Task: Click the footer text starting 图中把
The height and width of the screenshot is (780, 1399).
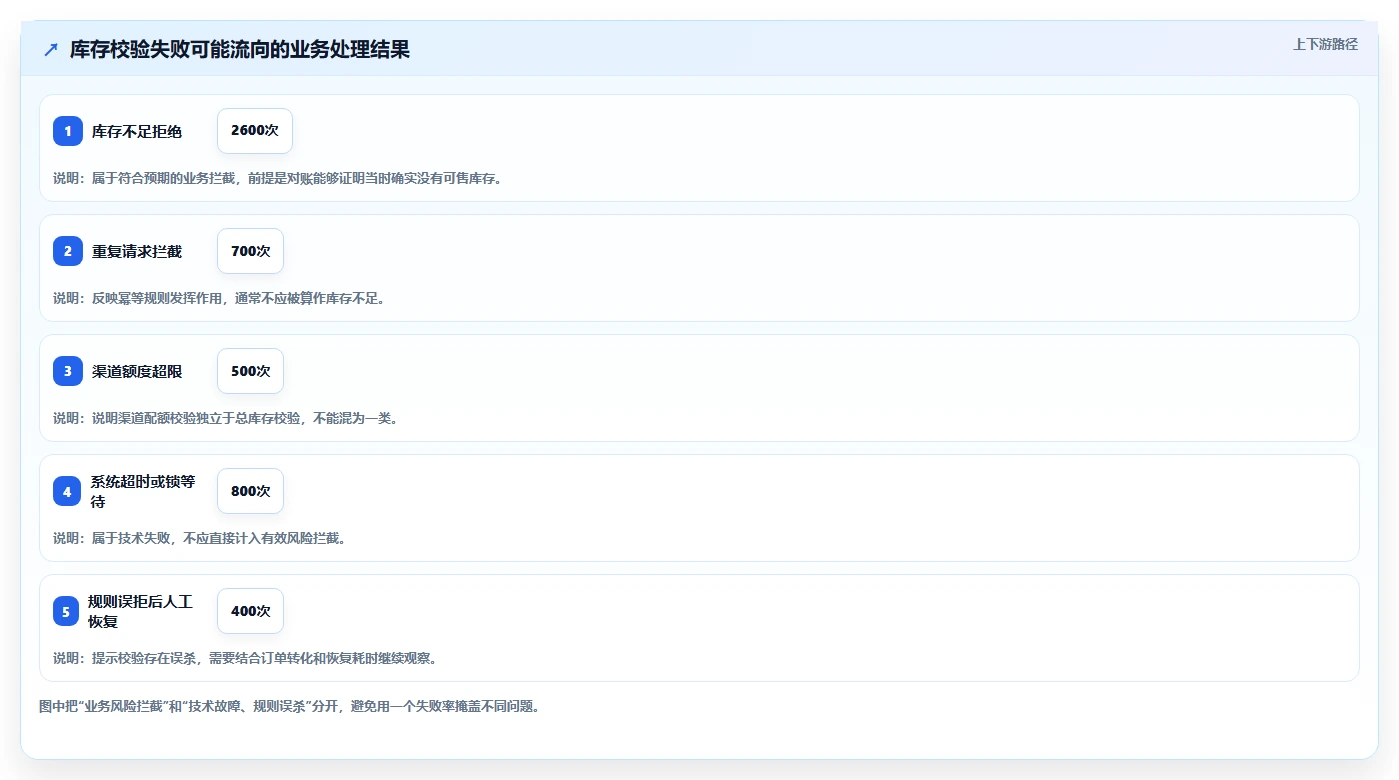Action: (x=289, y=706)
